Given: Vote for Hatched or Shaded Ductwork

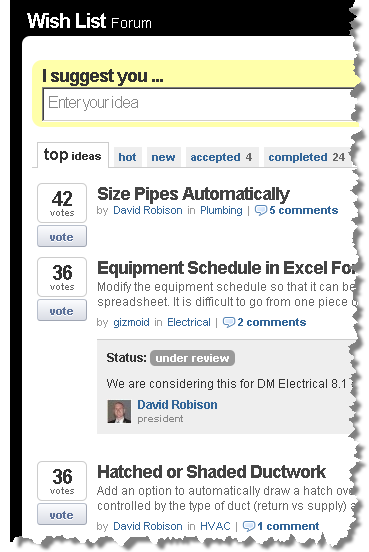Looking at the screenshot, I should coord(62,514).
